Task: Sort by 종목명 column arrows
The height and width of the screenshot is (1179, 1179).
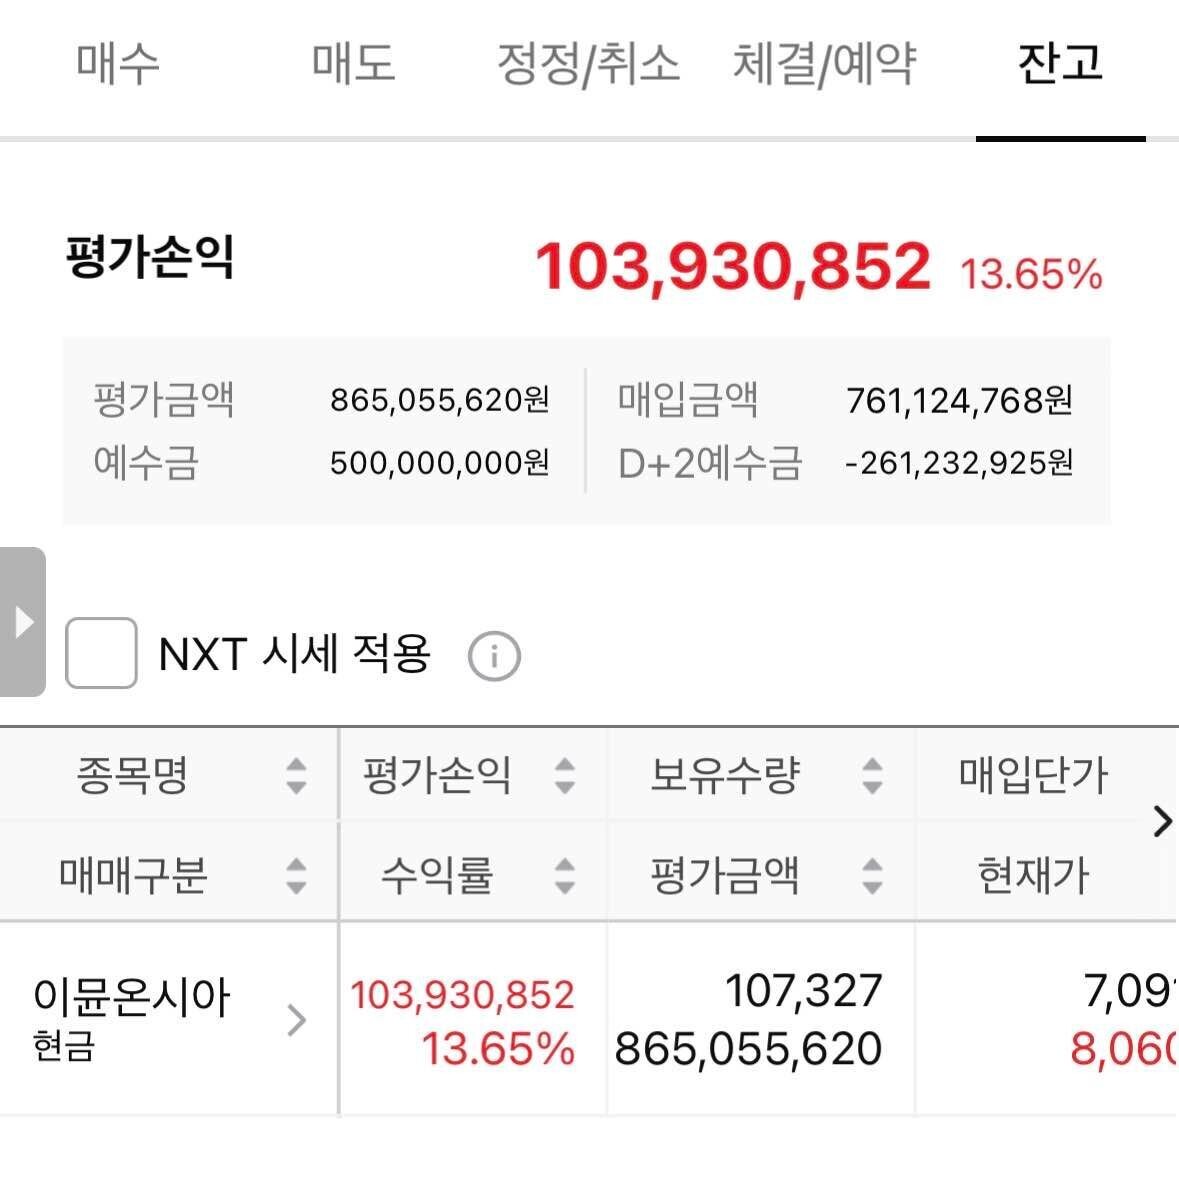Action: pyautogui.click(x=295, y=775)
